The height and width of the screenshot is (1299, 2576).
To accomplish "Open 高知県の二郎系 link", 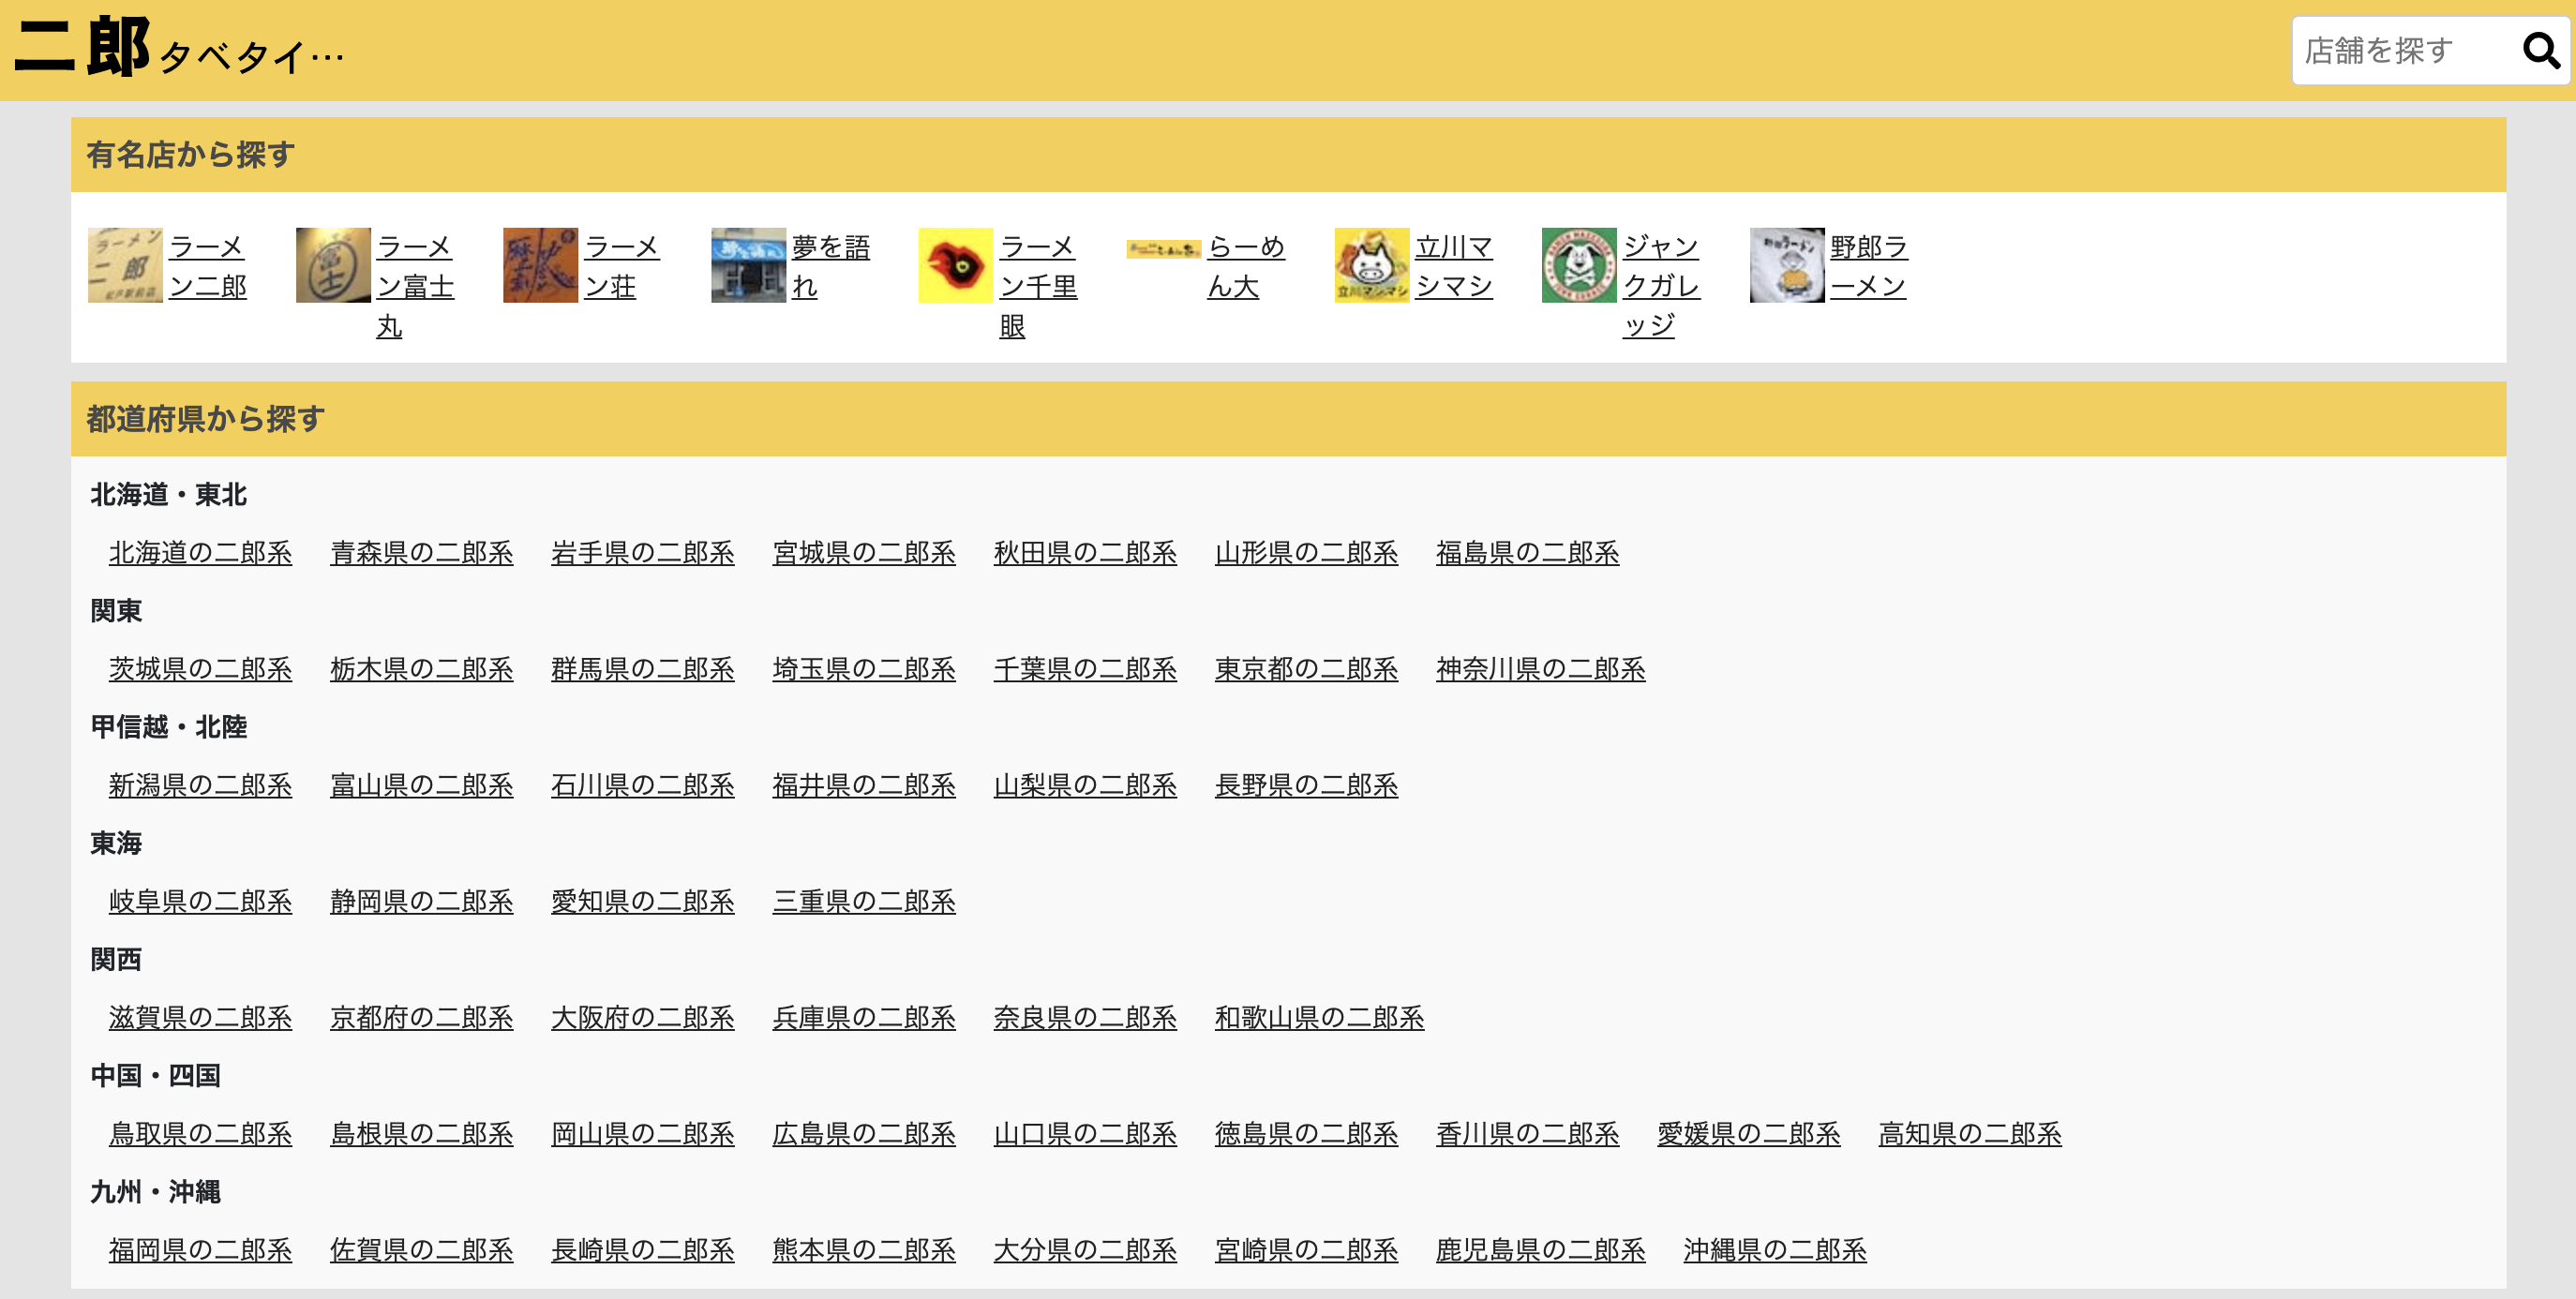I will click(x=1969, y=1134).
